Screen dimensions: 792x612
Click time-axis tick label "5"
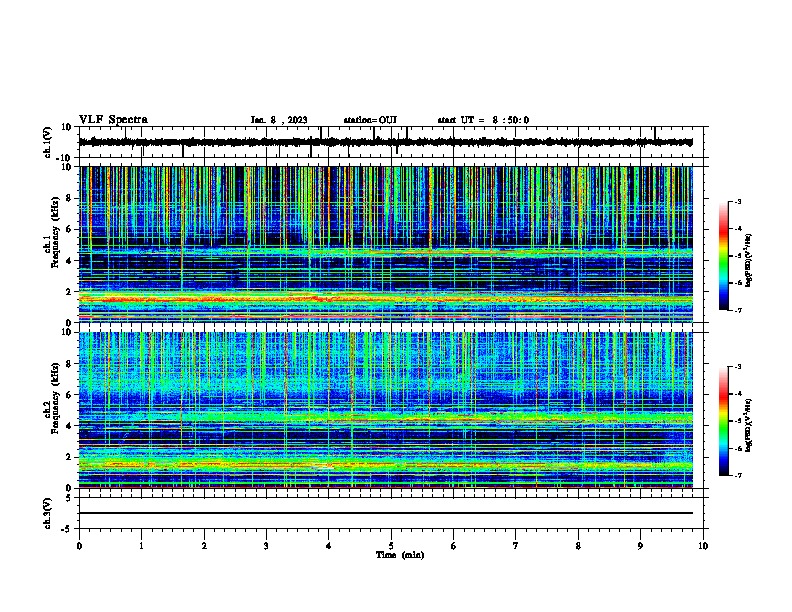point(391,546)
